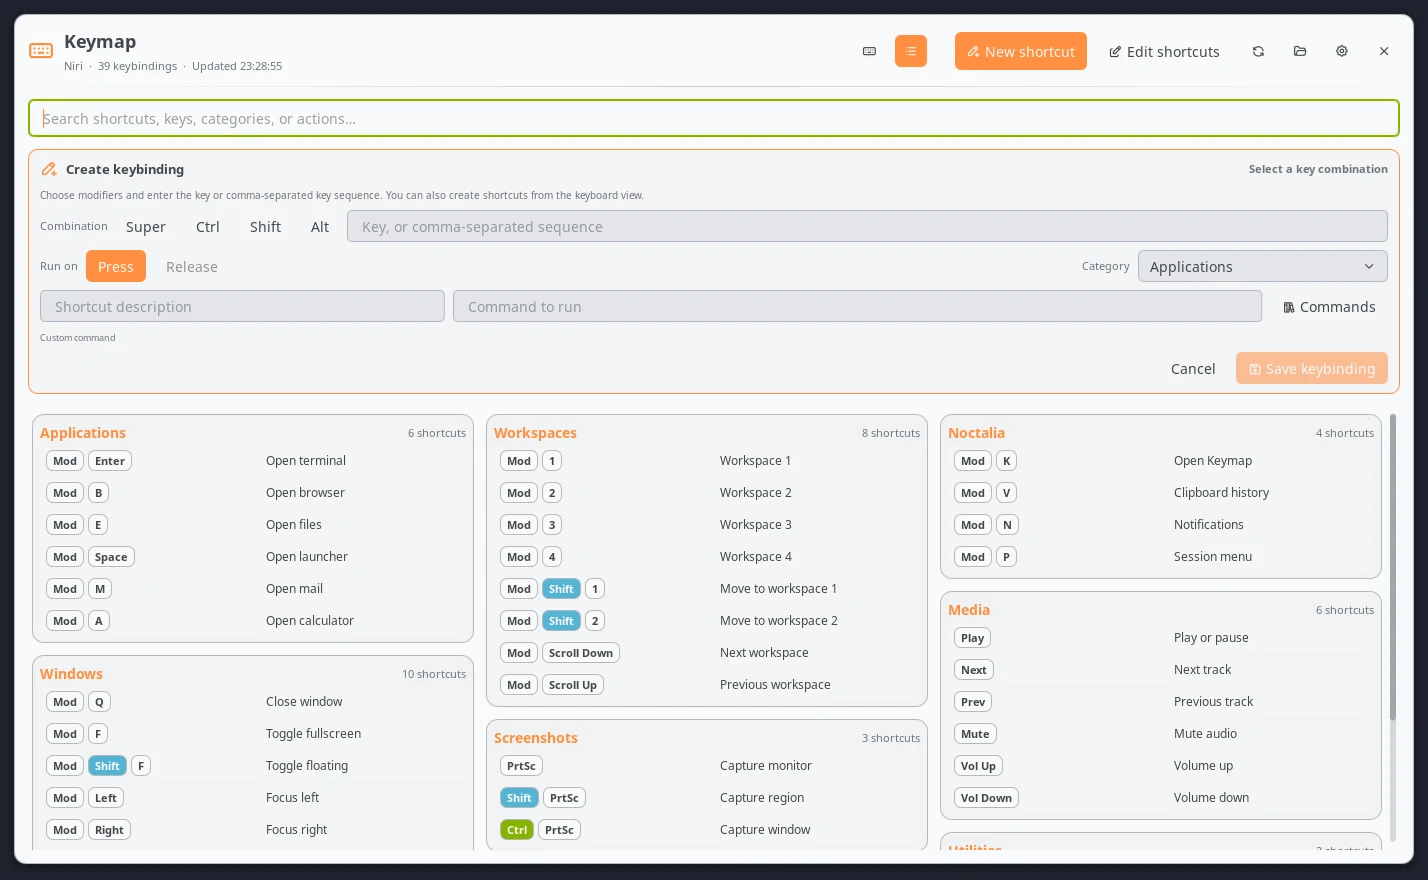The image size is (1428, 880).
Task: Select Run on Press option
Action: (x=116, y=267)
